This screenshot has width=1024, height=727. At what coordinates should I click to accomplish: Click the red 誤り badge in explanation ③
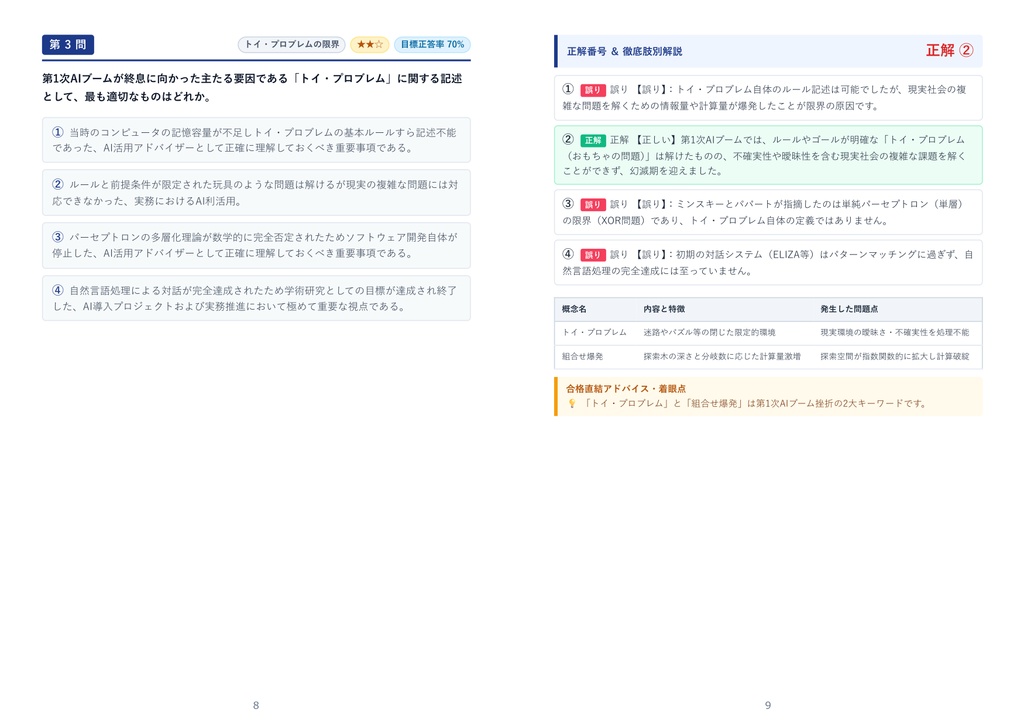tap(593, 204)
